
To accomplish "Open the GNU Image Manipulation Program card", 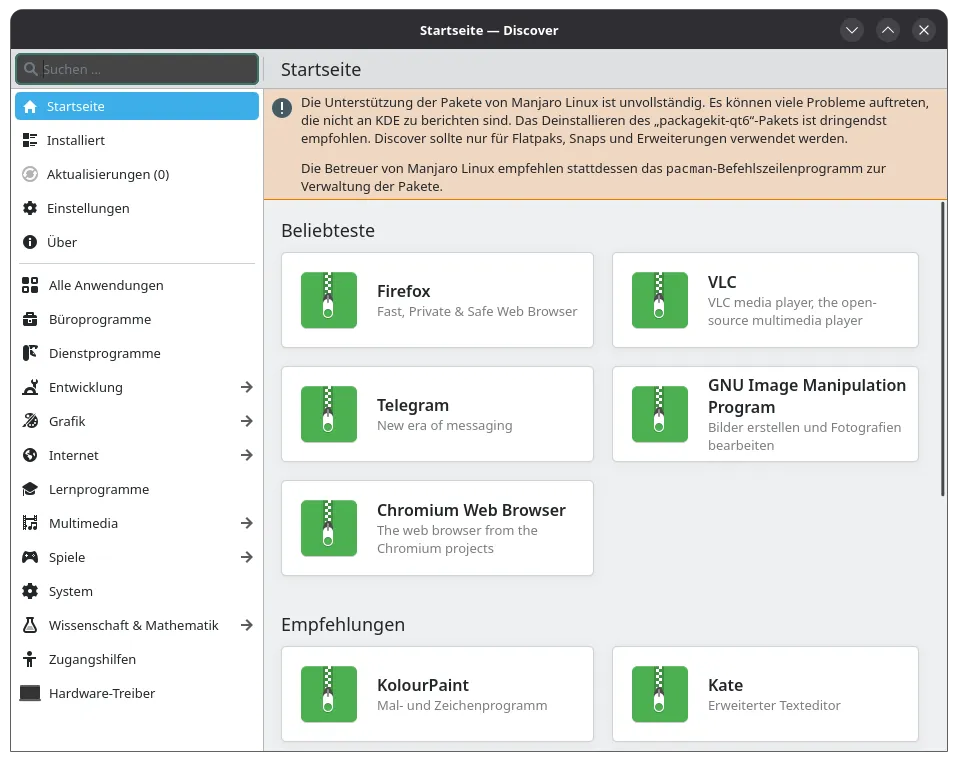I will tap(765, 414).
